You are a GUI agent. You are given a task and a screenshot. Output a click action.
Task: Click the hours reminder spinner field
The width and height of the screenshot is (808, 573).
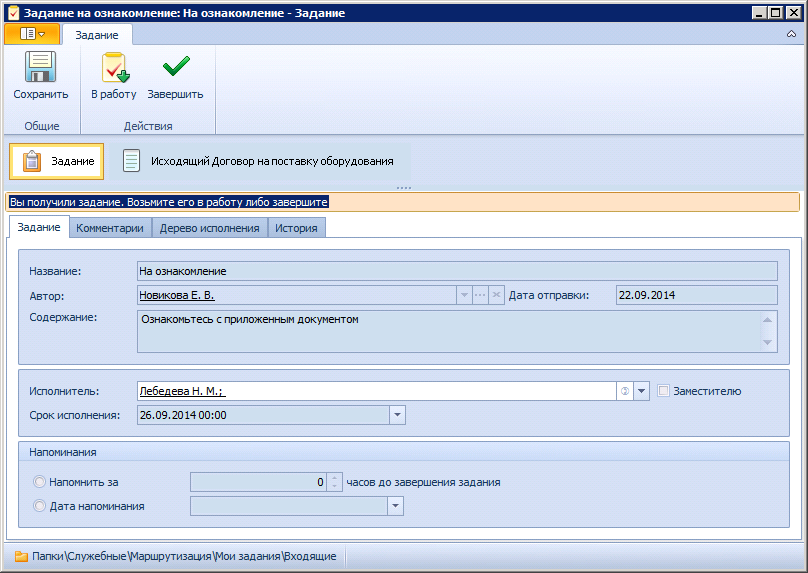pos(258,482)
